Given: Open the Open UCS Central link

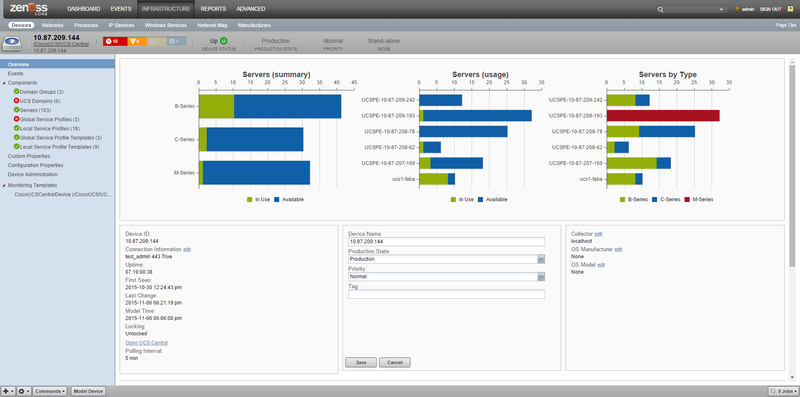Looking at the screenshot, I should pos(146,343).
